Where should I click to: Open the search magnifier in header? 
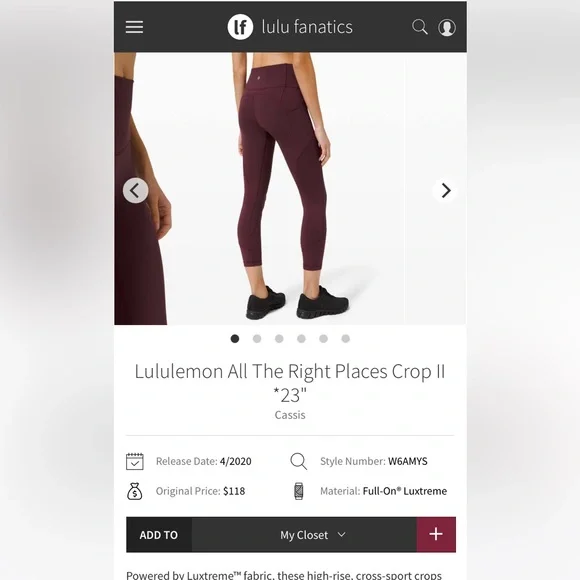[x=420, y=27]
